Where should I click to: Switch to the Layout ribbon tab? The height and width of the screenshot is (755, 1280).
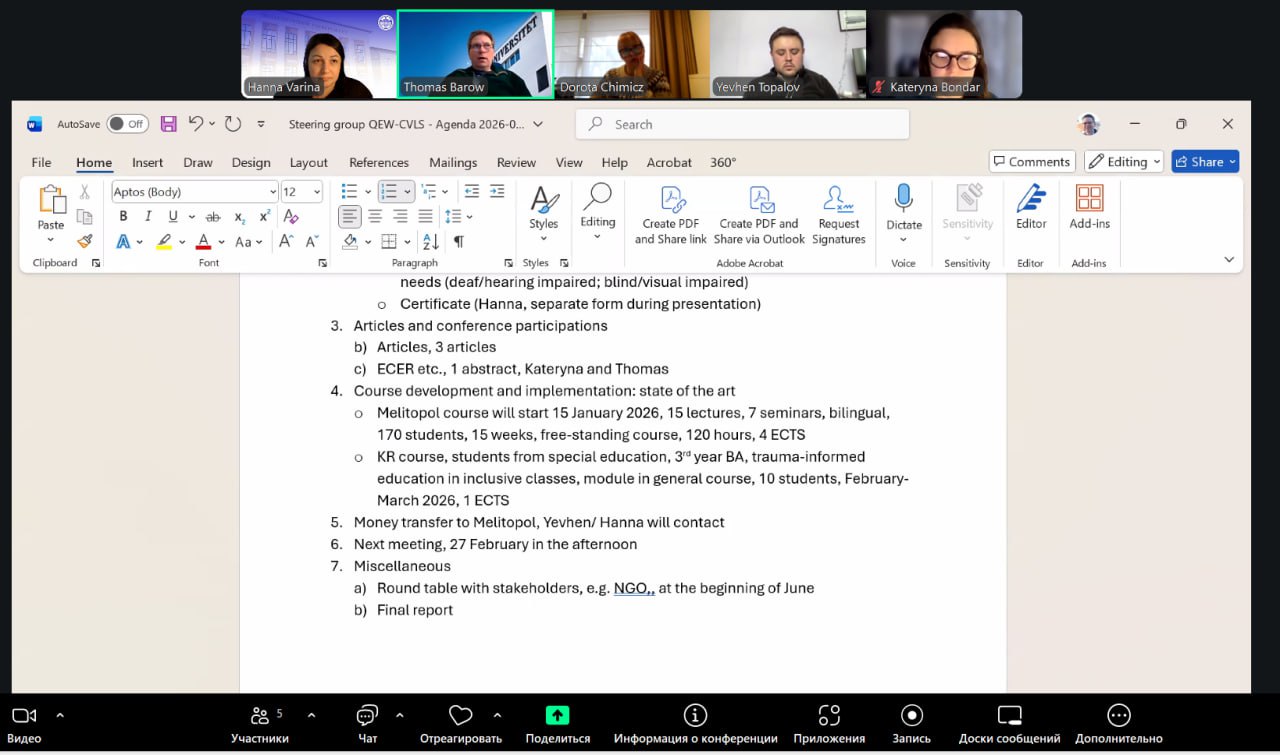(x=308, y=162)
